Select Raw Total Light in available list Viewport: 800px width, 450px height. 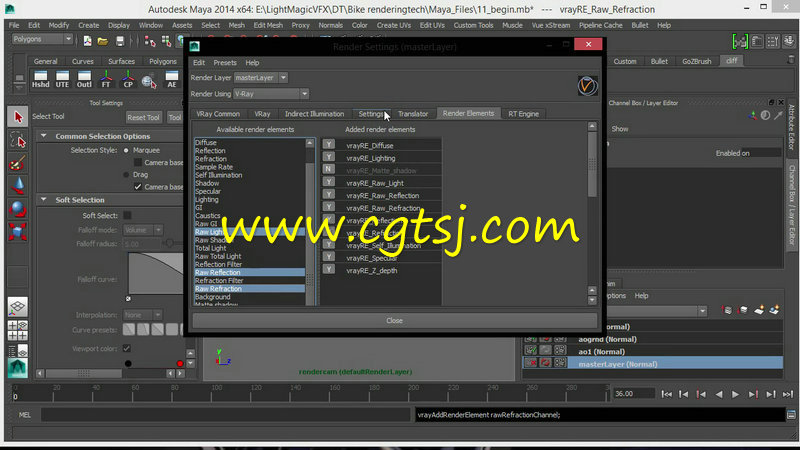(x=218, y=256)
